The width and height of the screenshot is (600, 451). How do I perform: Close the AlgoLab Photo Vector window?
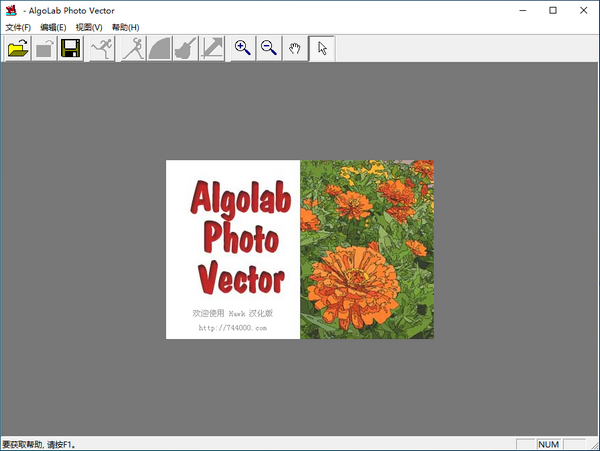click(583, 10)
